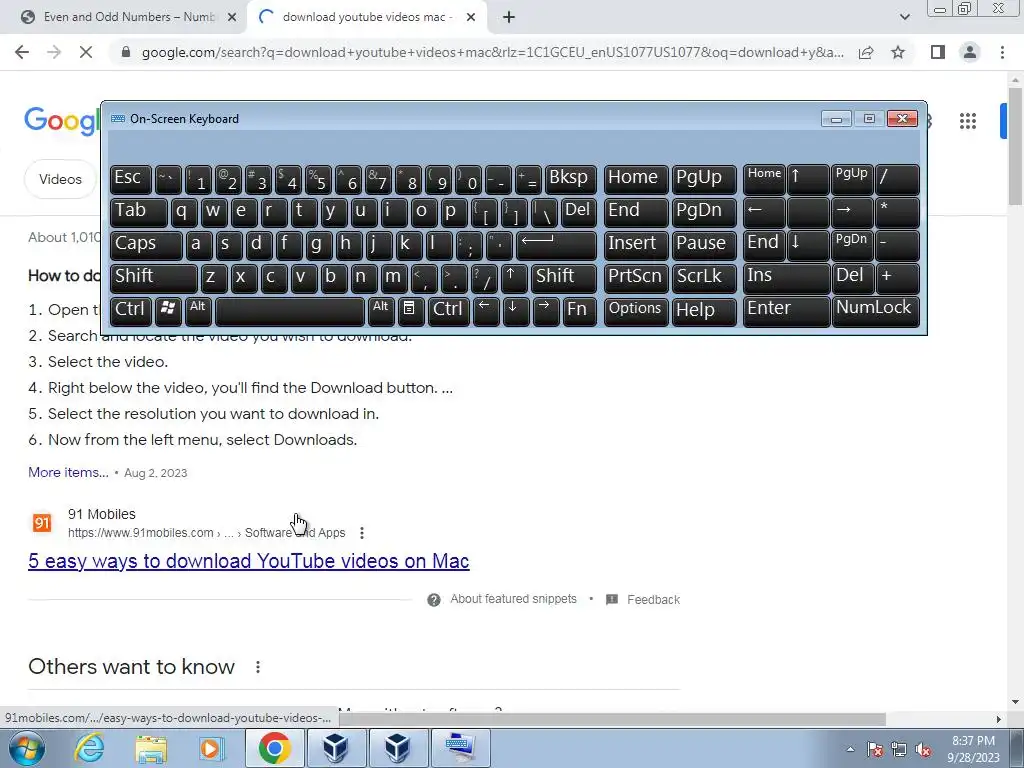Viewport: 1024px width, 768px height.
Task: Open the Windows Start button
Action: (27, 748)
